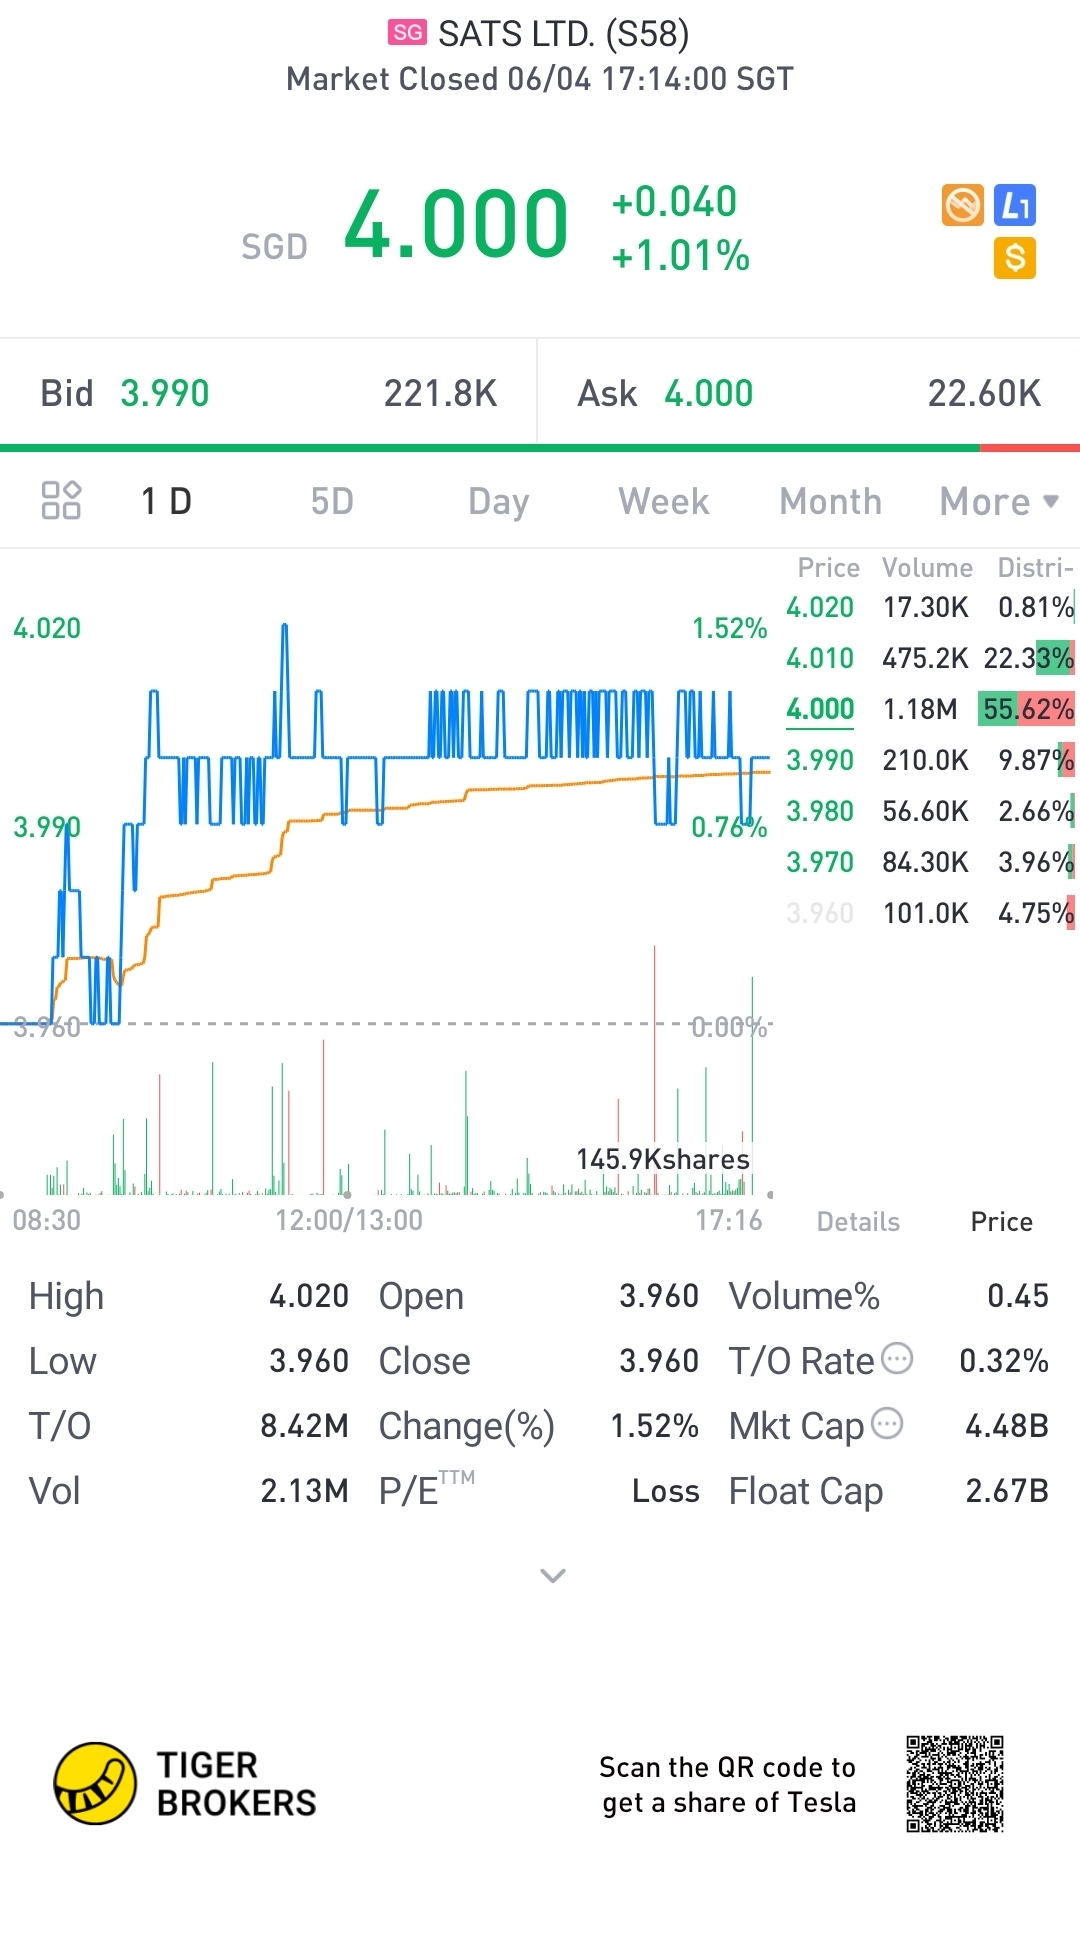
Task: Switch to the Details view toggle
Action: [x=858, y=1221]
